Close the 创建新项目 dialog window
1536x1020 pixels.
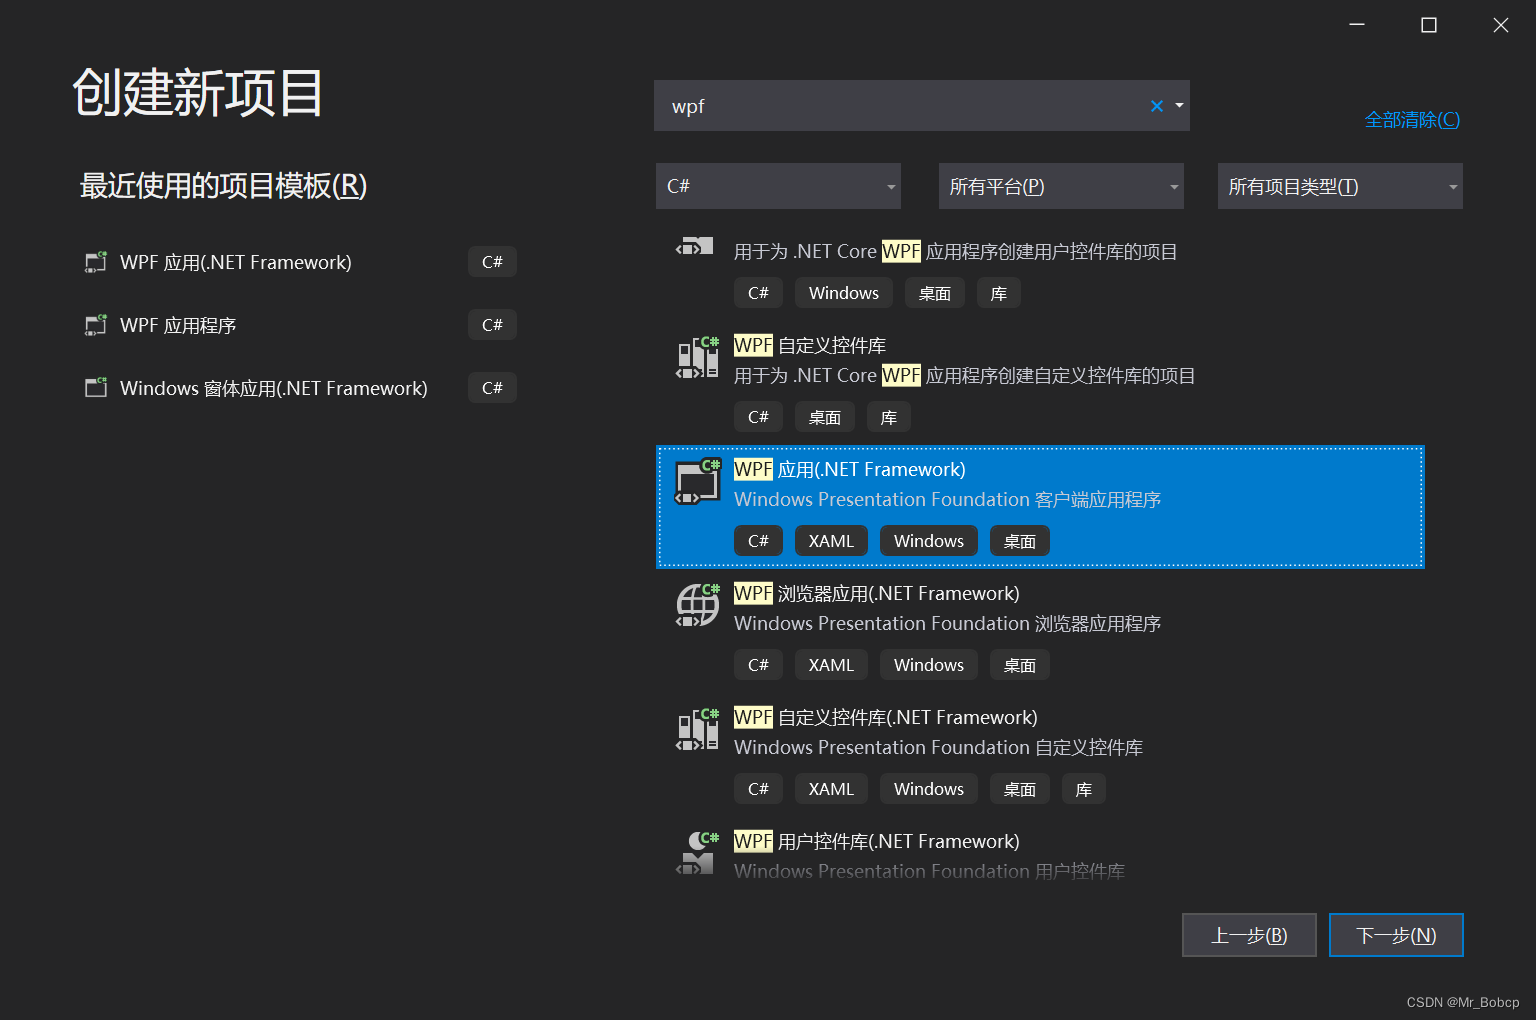click(x=1501, y=25)
